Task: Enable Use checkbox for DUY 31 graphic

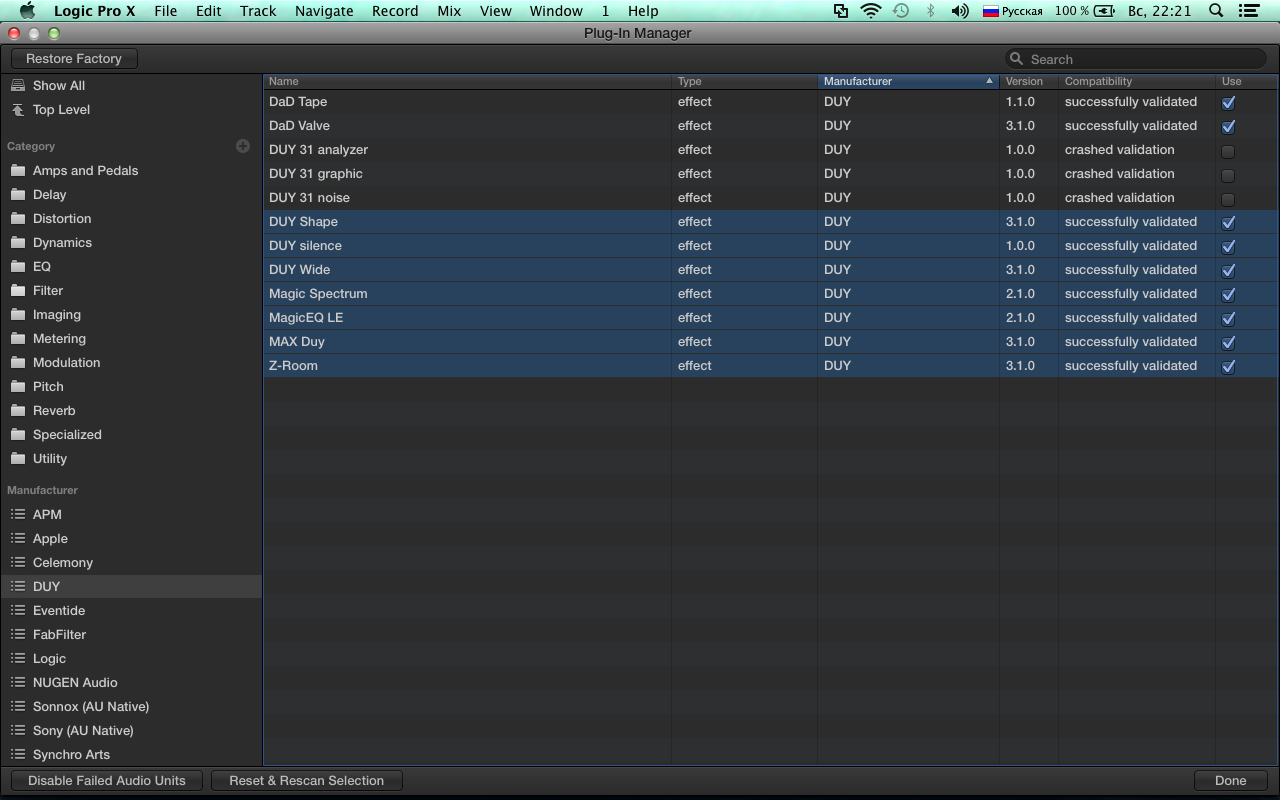Action: pyautogui.click(x=1228, y=175)
